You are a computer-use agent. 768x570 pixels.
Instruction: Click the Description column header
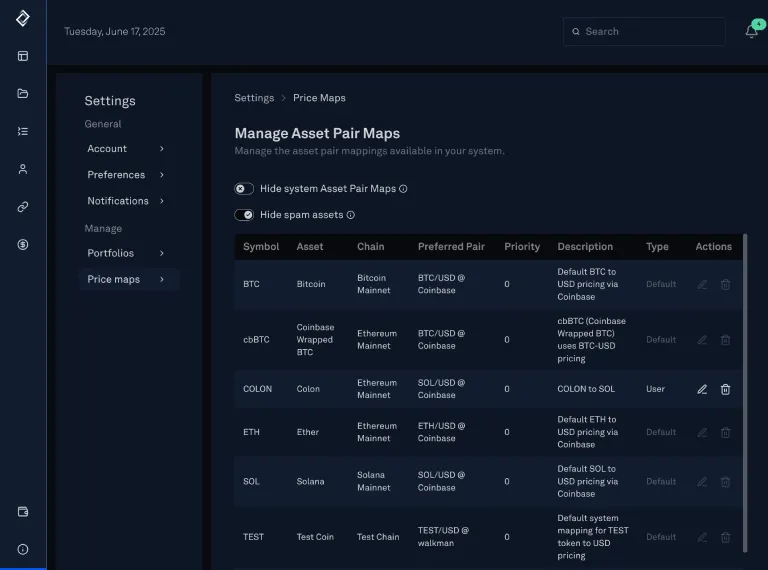[585, 247]
